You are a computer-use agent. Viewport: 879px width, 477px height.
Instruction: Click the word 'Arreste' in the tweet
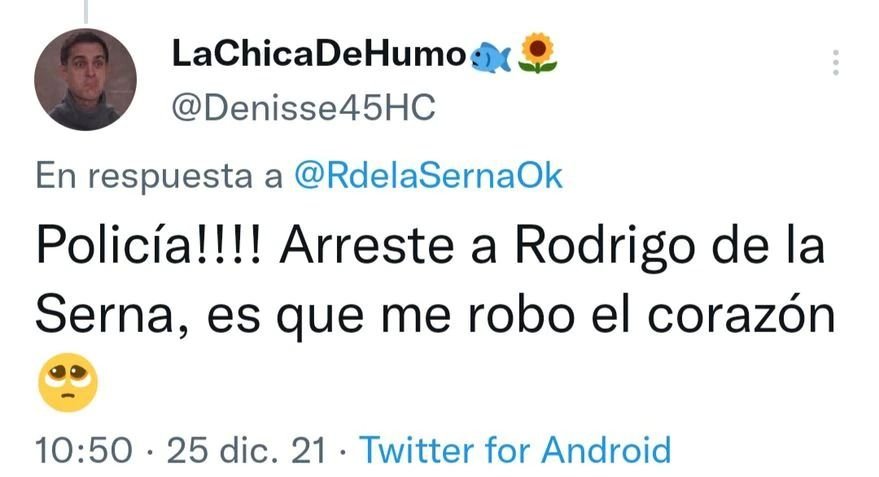(367, 246)
